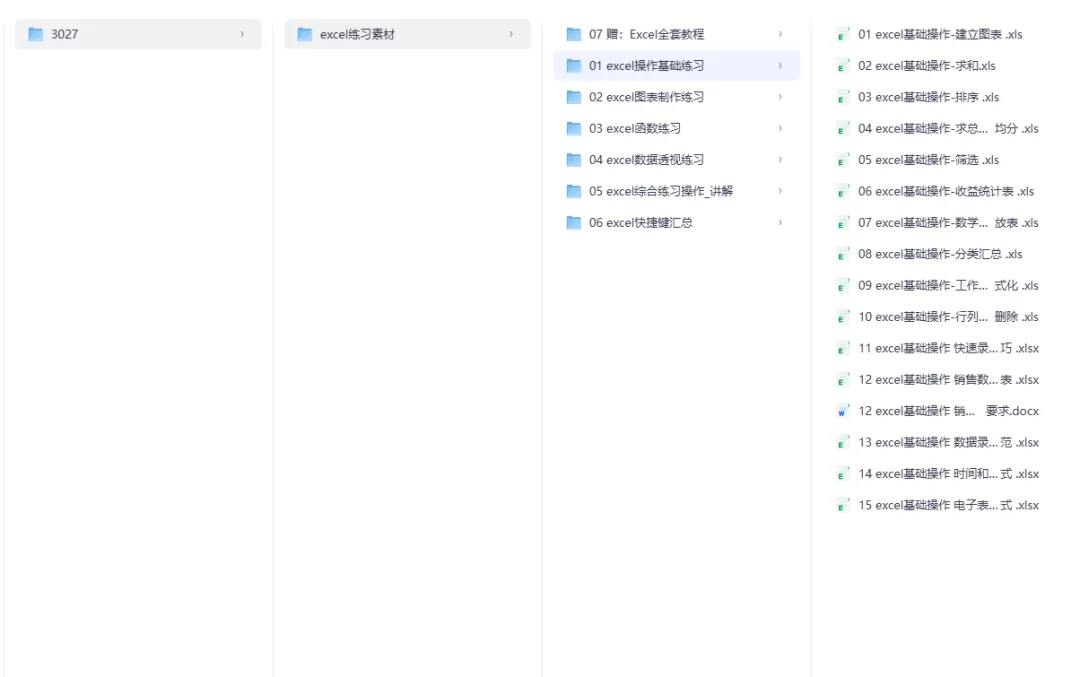Click Excel file icon for 15 电子表...式.xlsx

tap(843, 506)
